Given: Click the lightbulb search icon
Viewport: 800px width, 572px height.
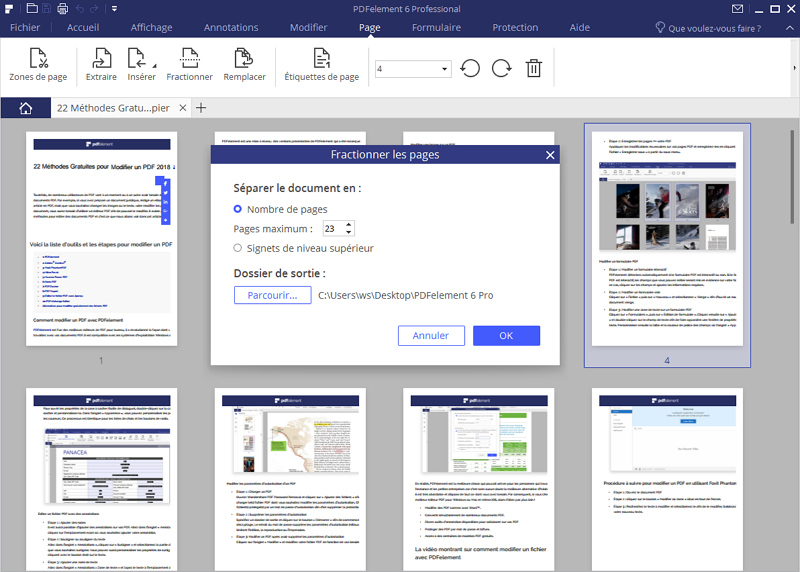Looking at the screenshot, I should (x=660, y=28).
